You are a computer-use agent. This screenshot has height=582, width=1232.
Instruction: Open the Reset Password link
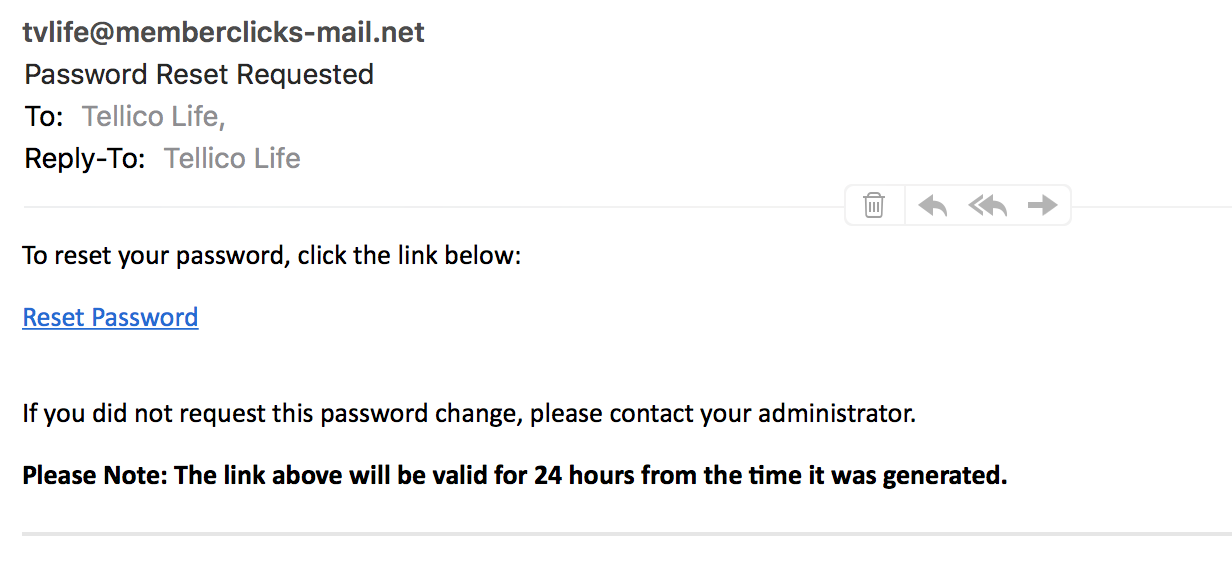[110, 318]
